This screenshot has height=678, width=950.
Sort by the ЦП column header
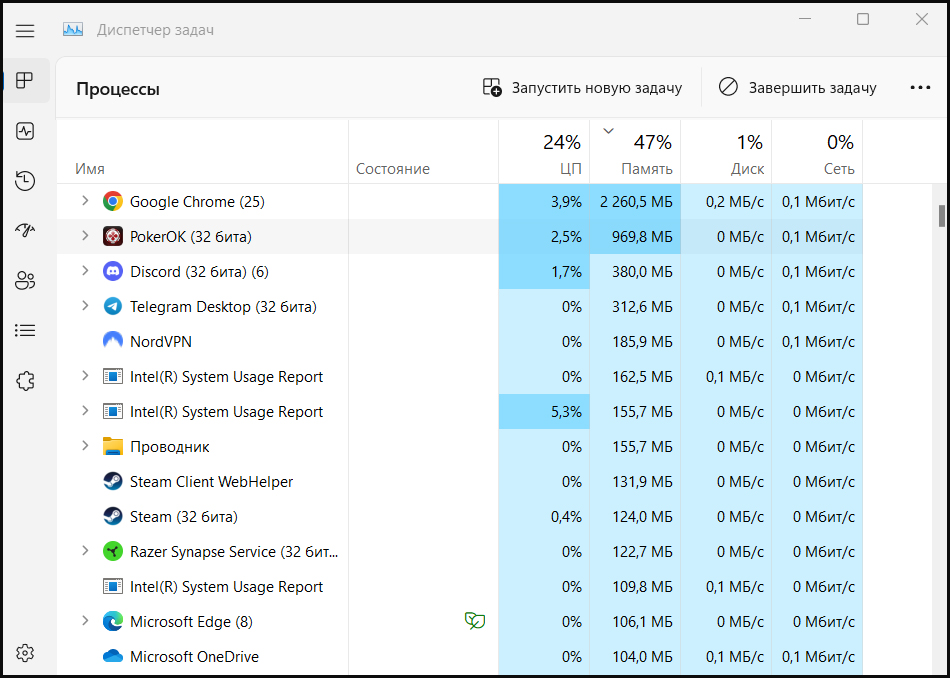(x=544, y=152)
